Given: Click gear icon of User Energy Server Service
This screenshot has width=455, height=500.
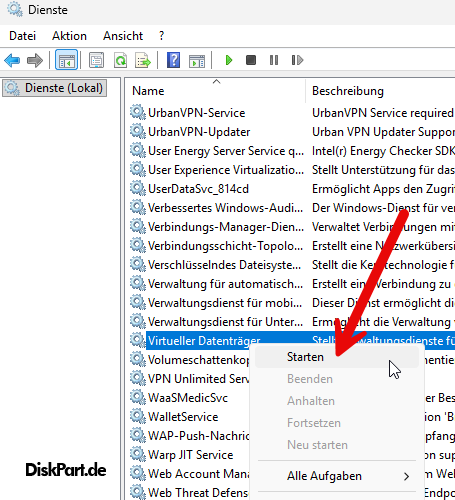Looking at the screenshot, I should (138, 150).
